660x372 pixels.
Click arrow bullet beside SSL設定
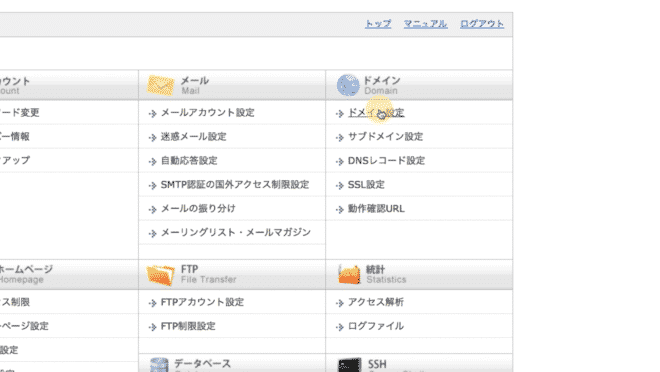coord(340,186)
